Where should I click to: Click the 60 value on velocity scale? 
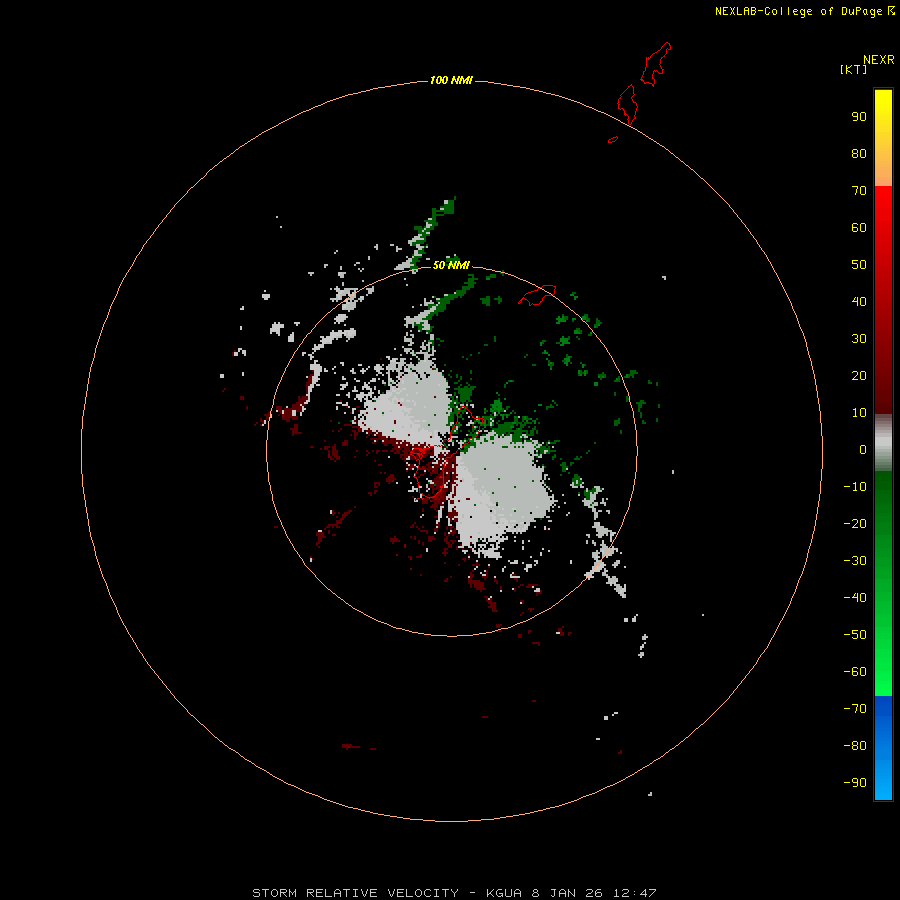point(859,227)
